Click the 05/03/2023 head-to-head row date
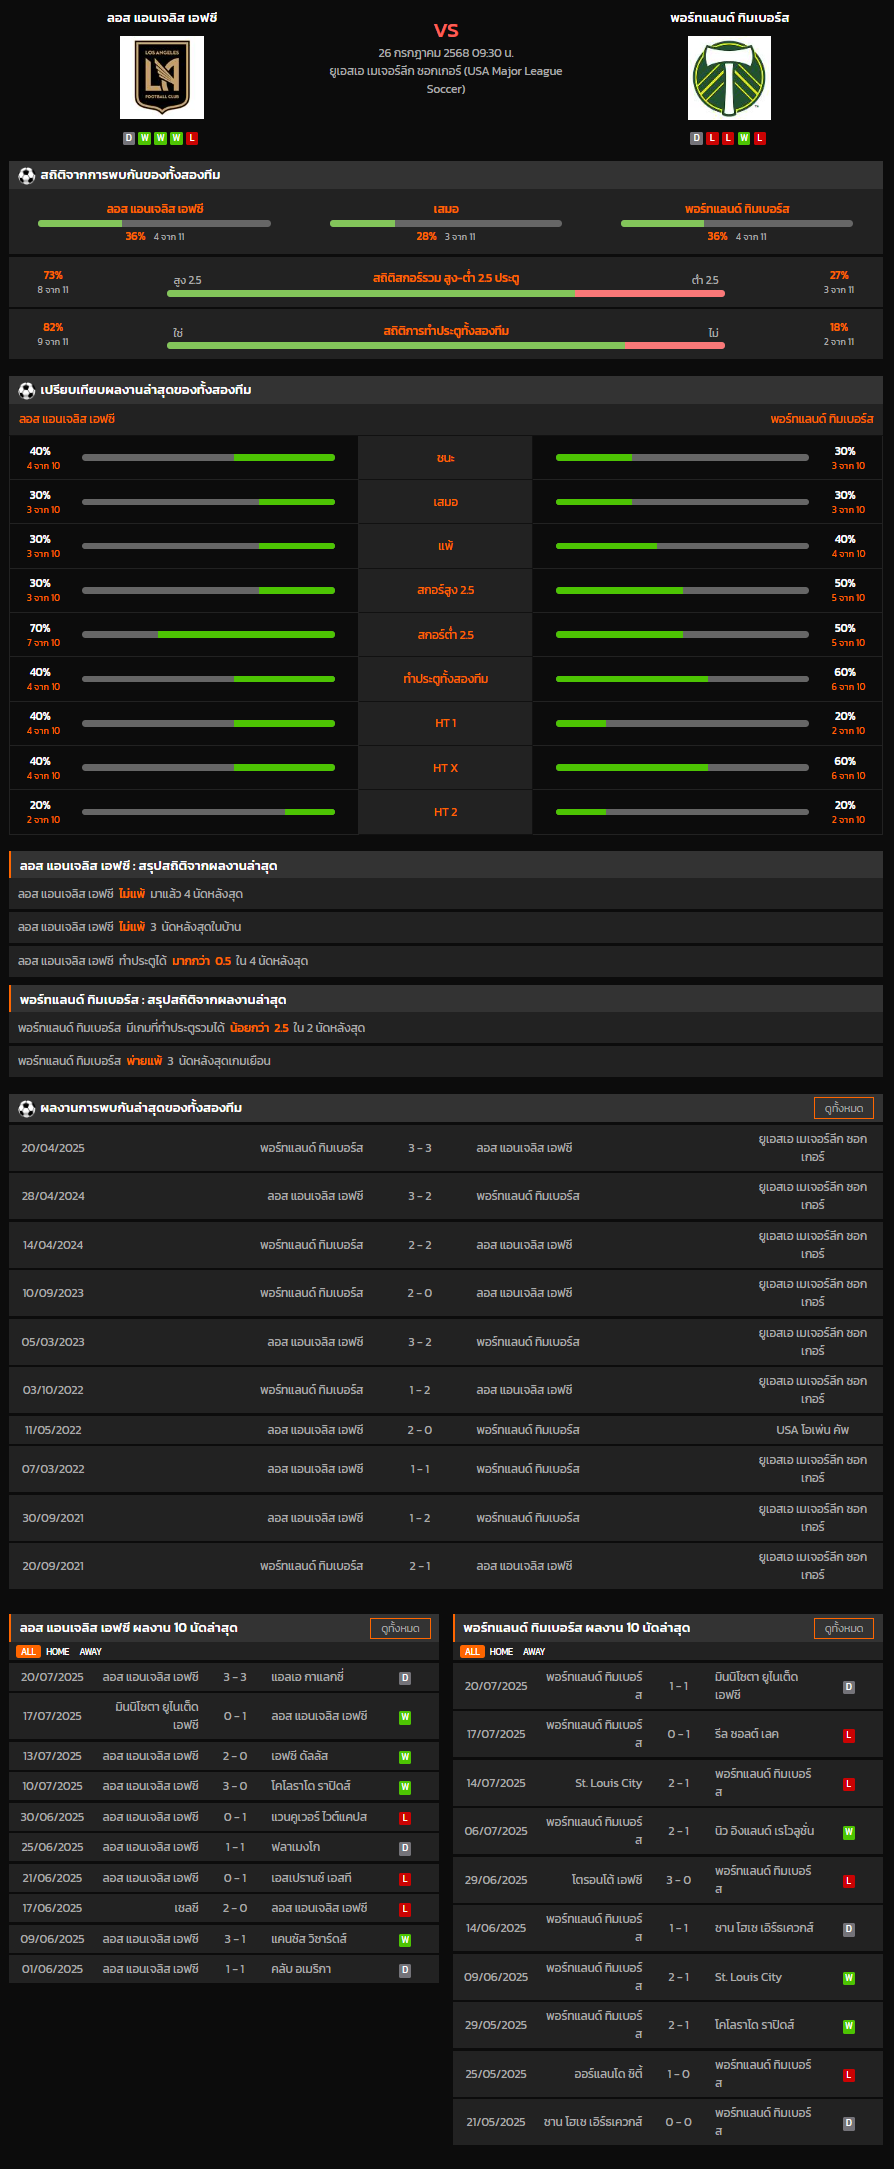 tap(53, 1342)
